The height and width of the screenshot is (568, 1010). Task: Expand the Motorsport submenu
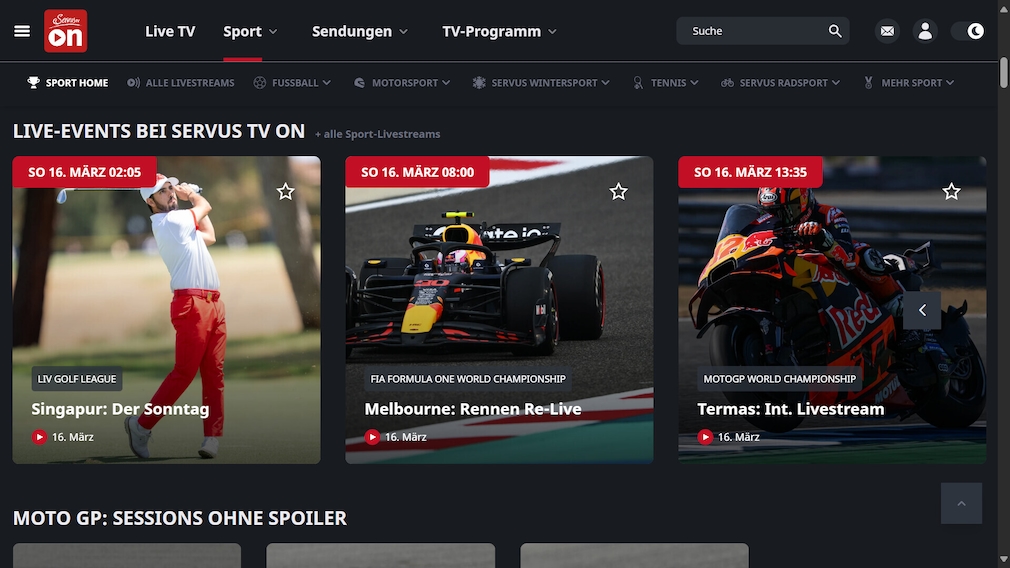[402, 82]
